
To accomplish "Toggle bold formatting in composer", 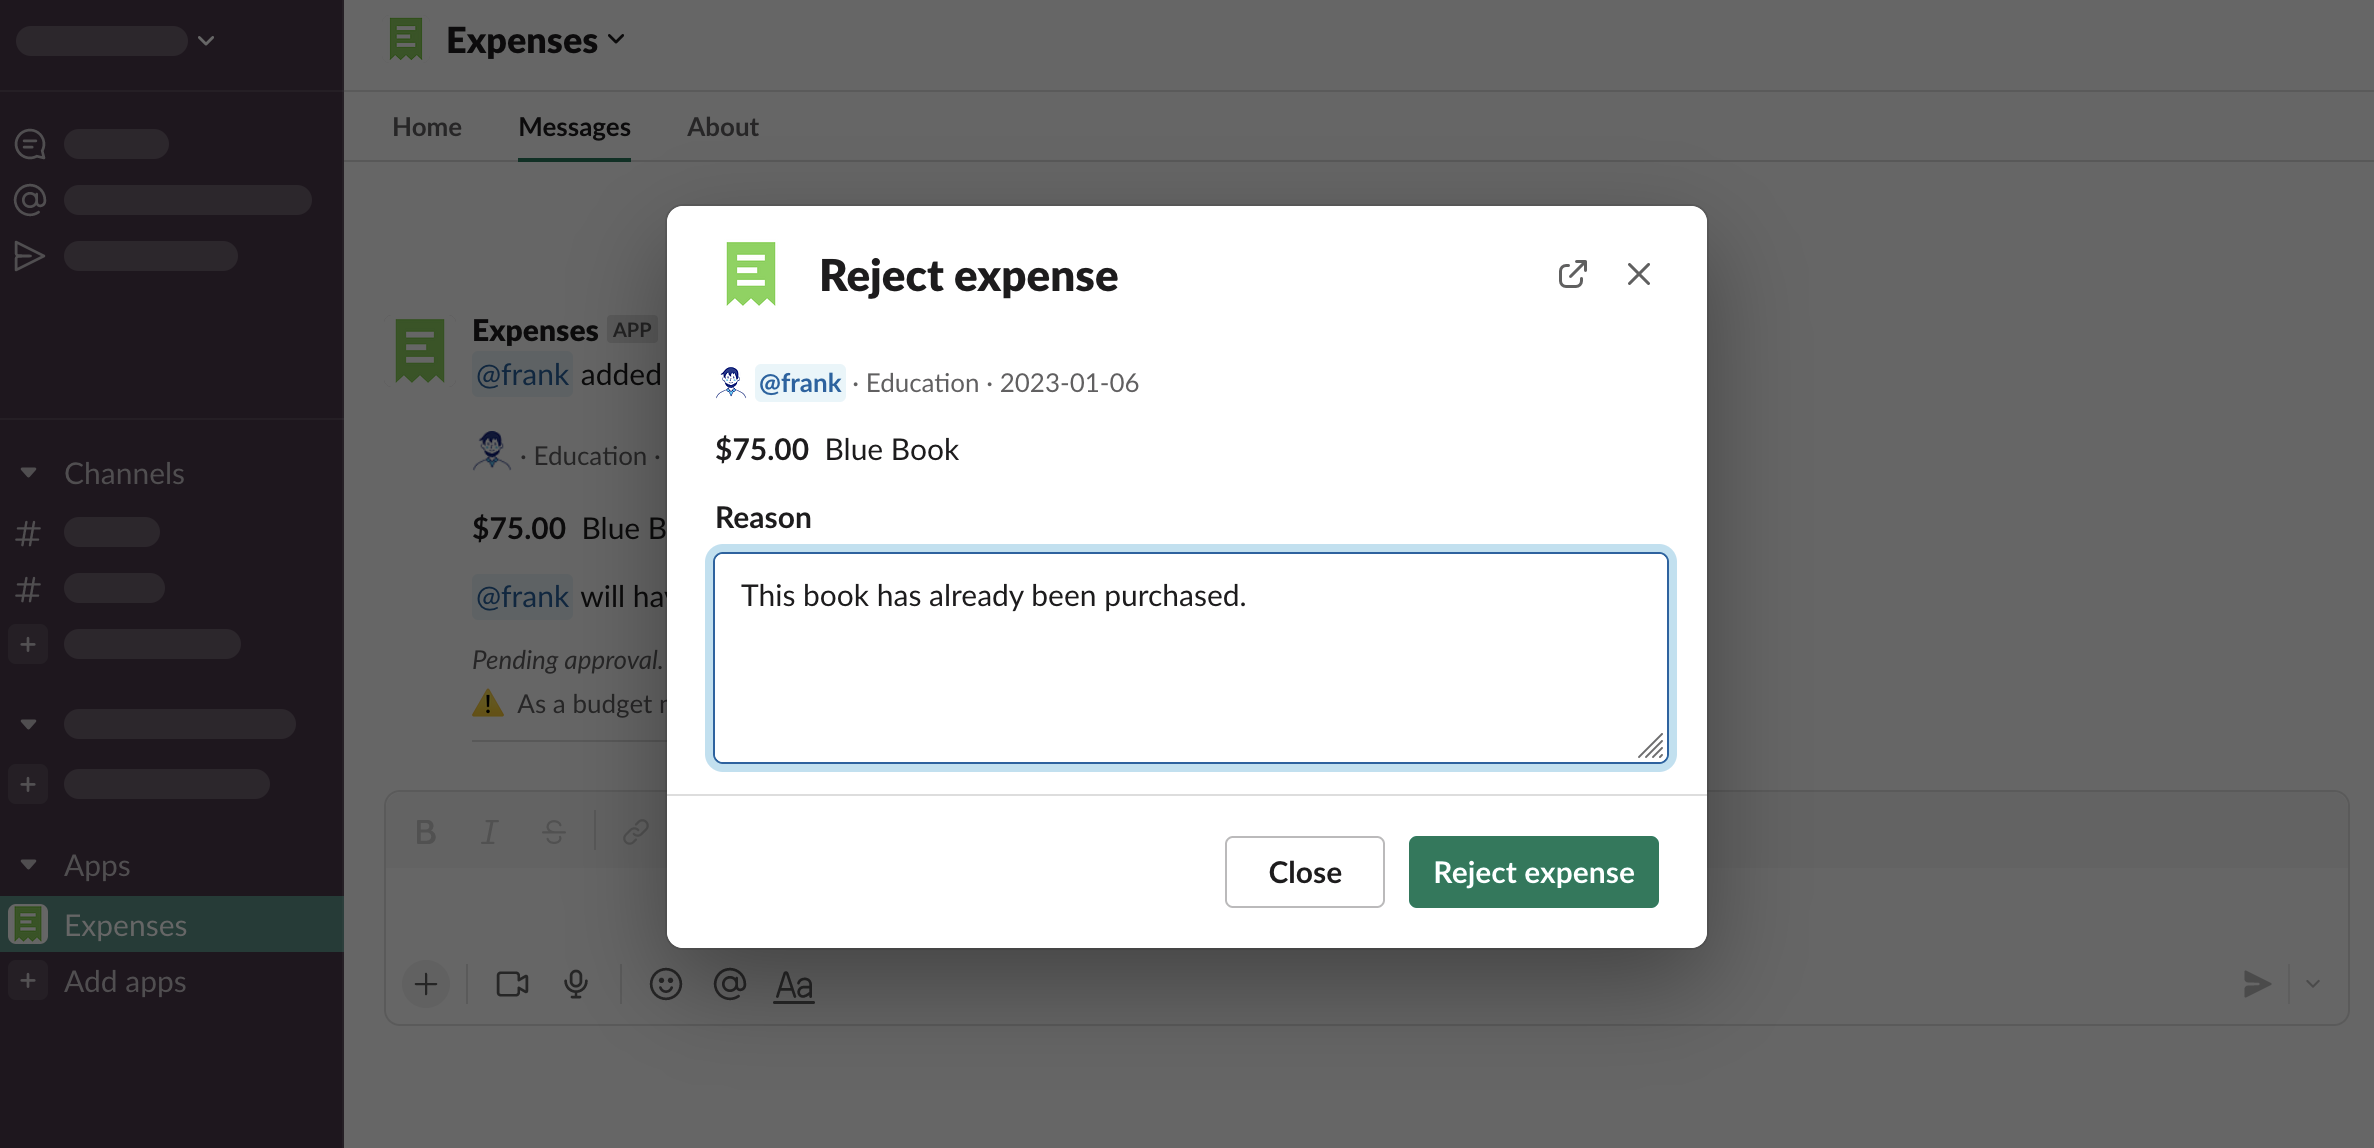I will (x=425, y=832).
